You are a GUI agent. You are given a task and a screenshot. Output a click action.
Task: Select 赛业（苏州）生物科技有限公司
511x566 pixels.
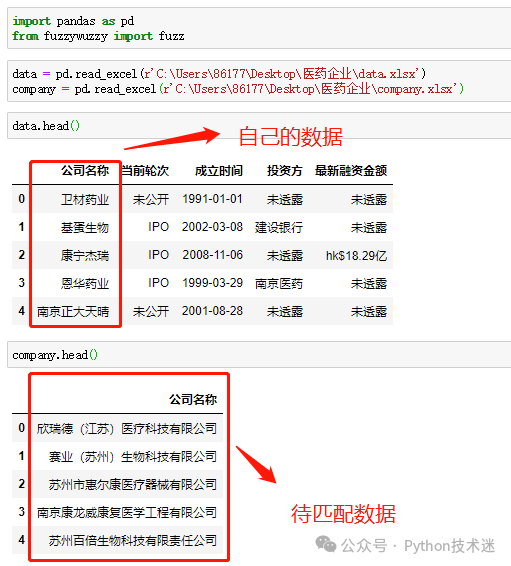(133, 457)
